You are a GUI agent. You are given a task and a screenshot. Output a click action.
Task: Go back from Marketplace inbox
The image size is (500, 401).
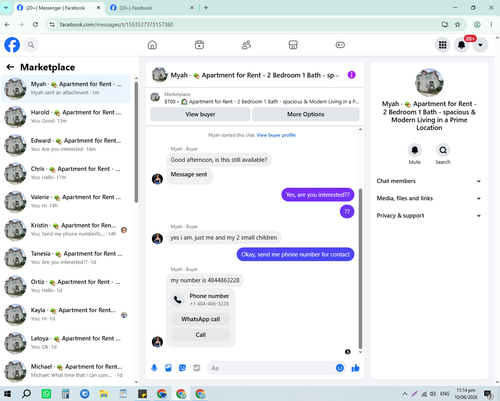coord(10,67)
